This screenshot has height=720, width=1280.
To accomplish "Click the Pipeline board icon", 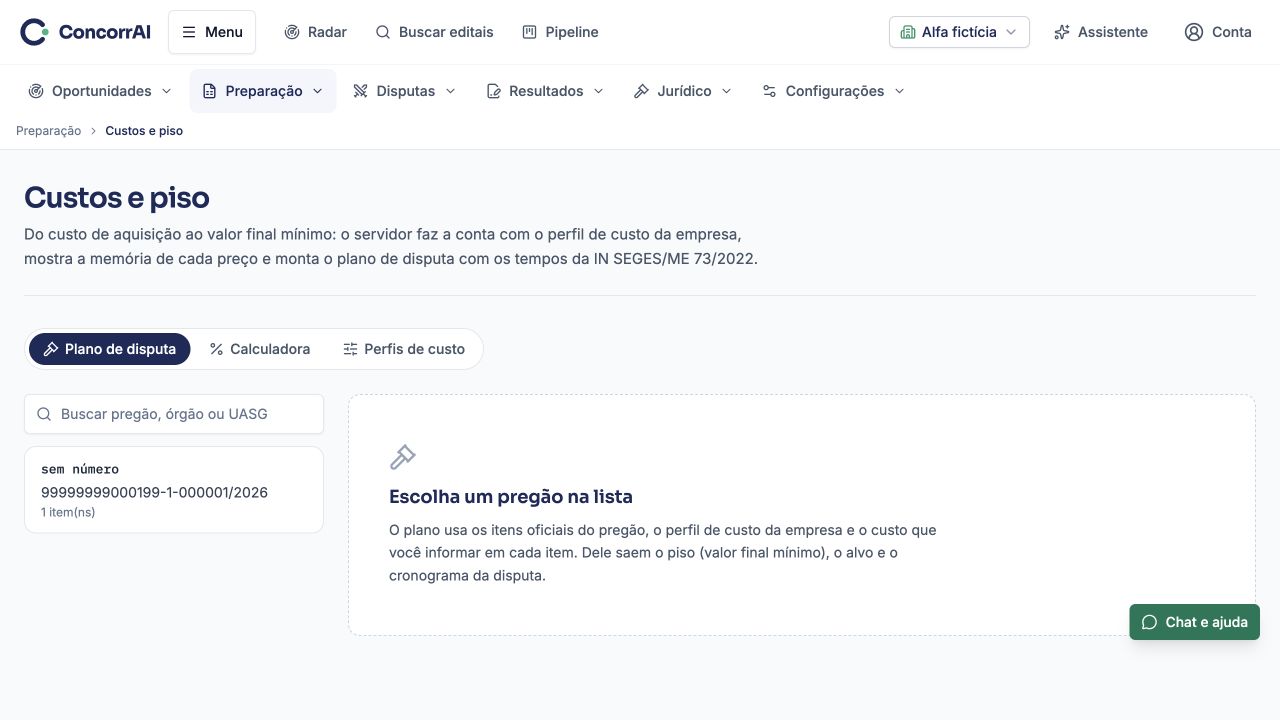I will point(530,32).
